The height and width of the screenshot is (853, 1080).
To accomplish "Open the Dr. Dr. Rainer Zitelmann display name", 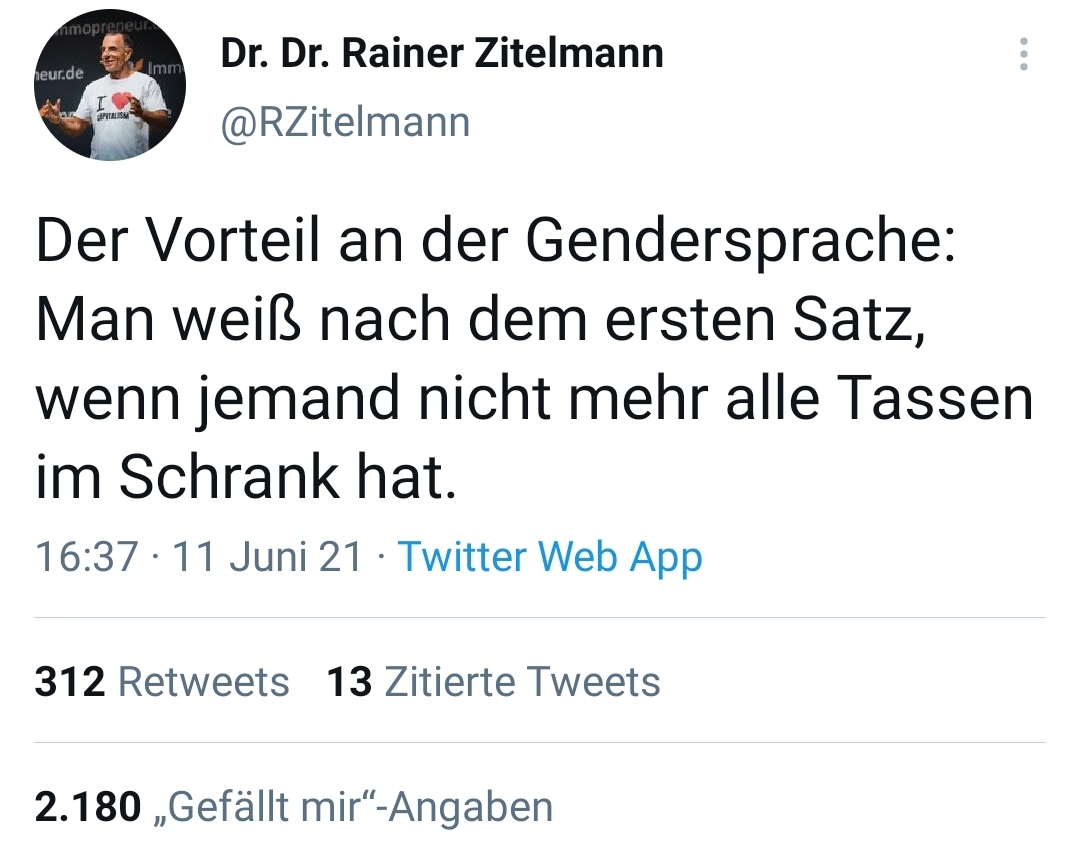I will point(441,53).
